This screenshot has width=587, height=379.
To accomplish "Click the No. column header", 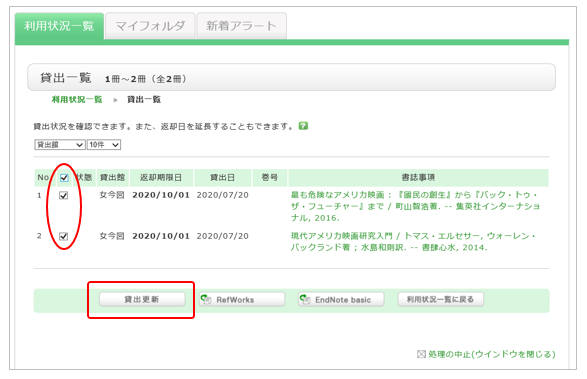I will (43, 178).
